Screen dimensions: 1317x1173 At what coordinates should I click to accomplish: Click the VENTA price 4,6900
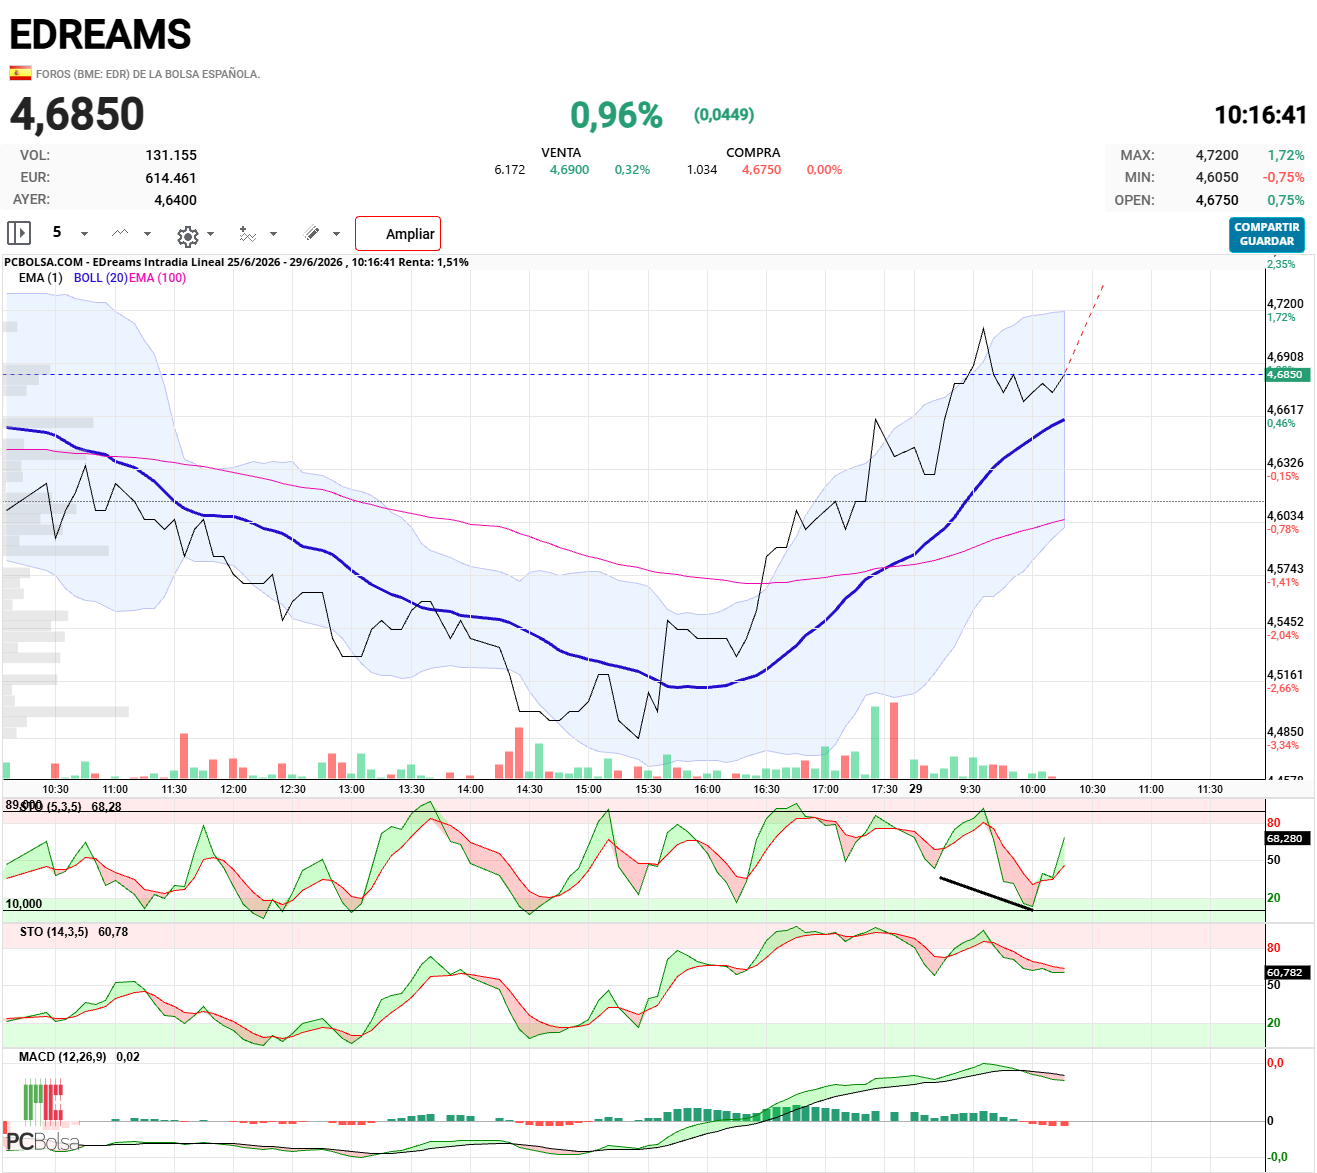click(x=569, y=170)
